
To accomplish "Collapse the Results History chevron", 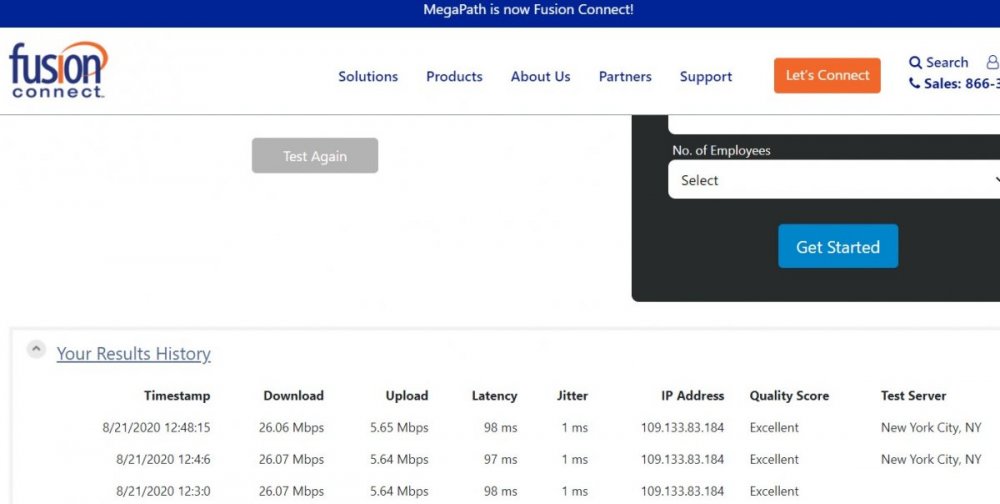I will [36, 350].
